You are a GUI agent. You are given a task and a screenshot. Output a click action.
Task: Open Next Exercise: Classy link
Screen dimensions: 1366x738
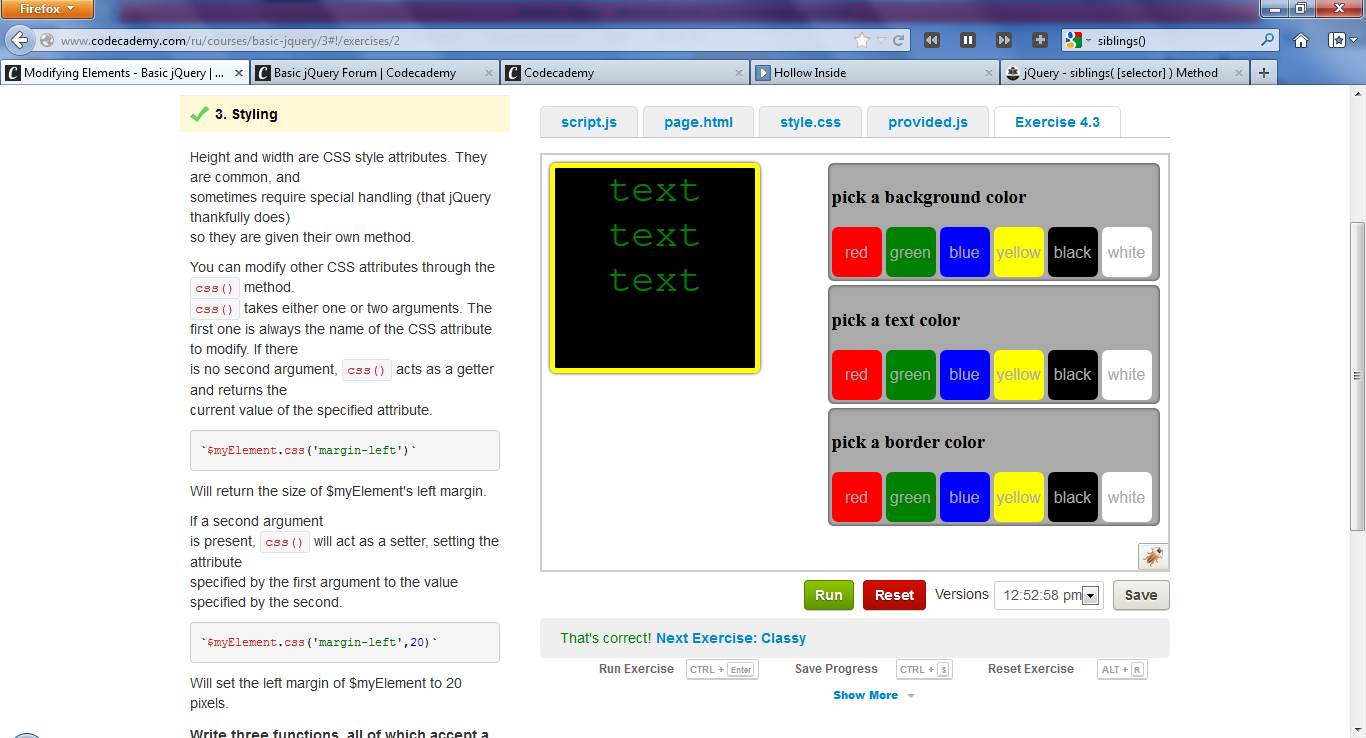coord(731,638)
